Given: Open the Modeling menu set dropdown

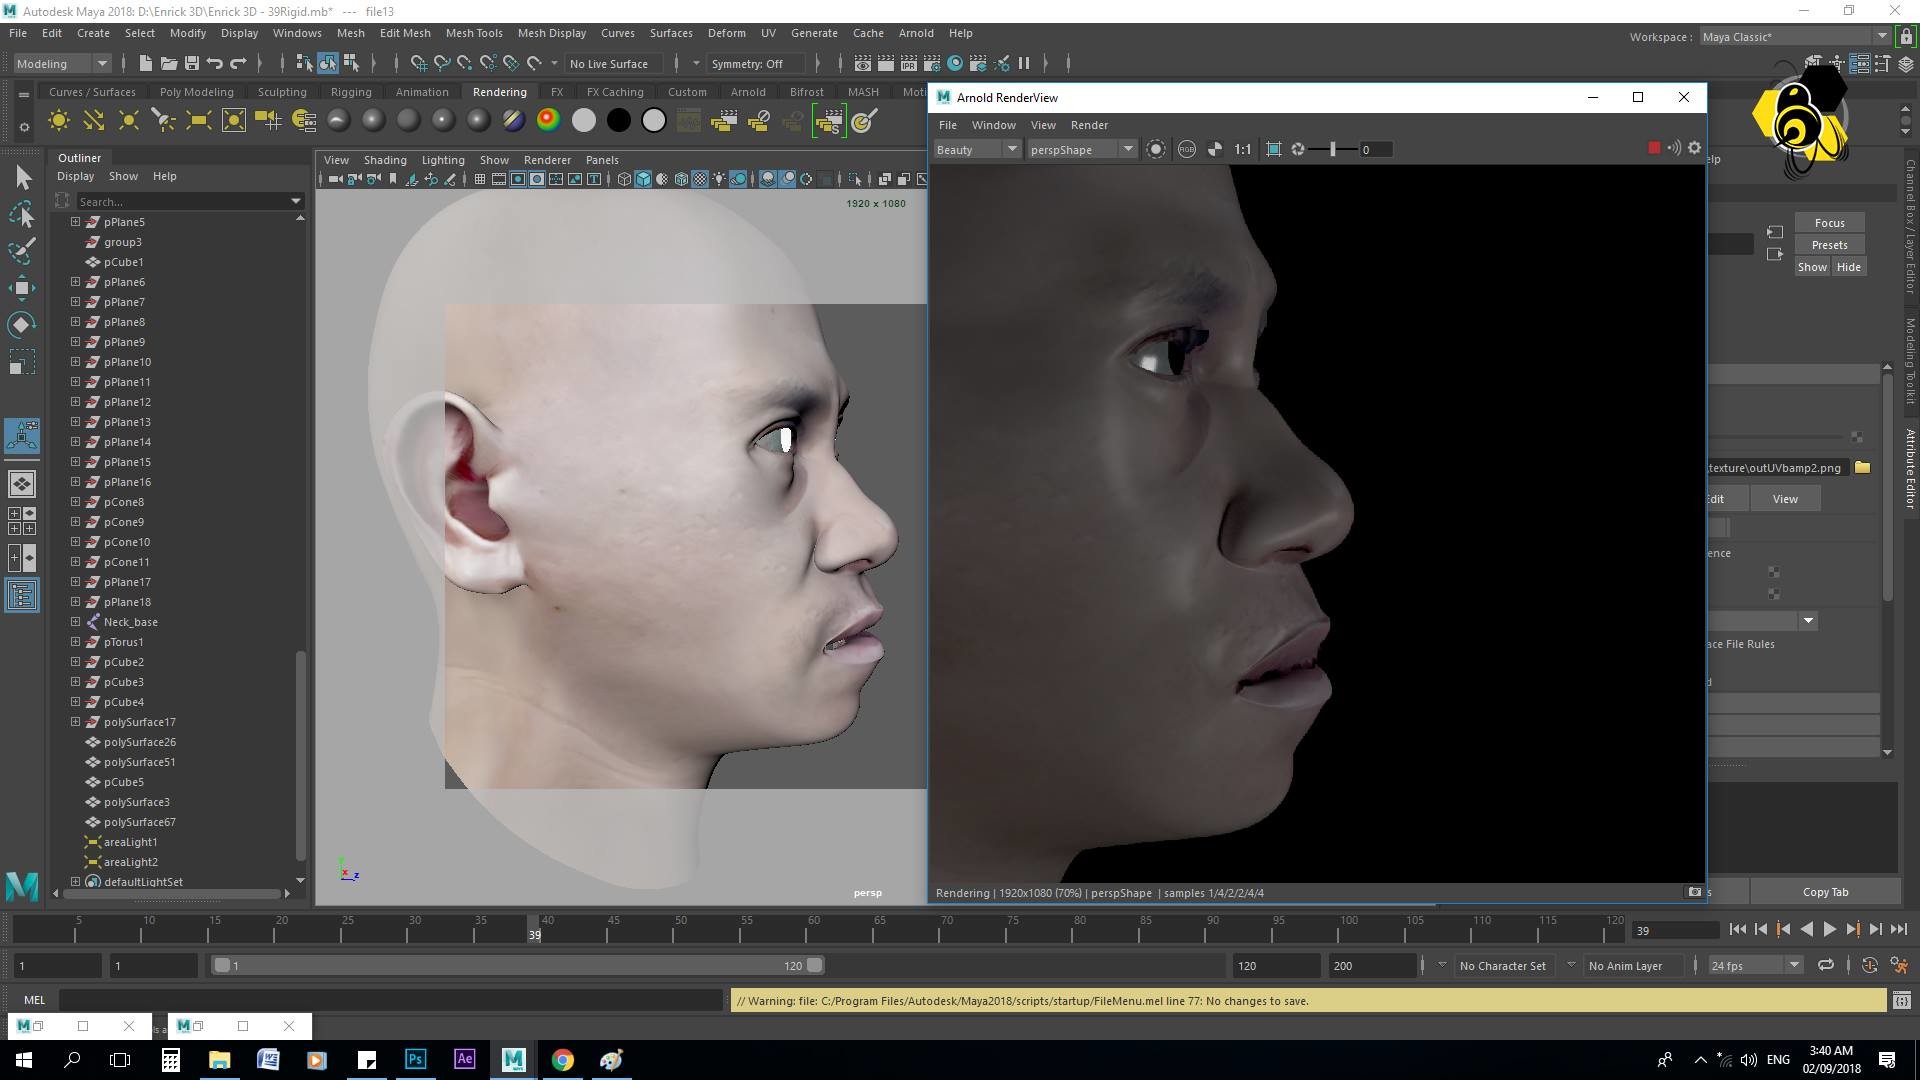Looking at the screenshot, I should [62, 63].
